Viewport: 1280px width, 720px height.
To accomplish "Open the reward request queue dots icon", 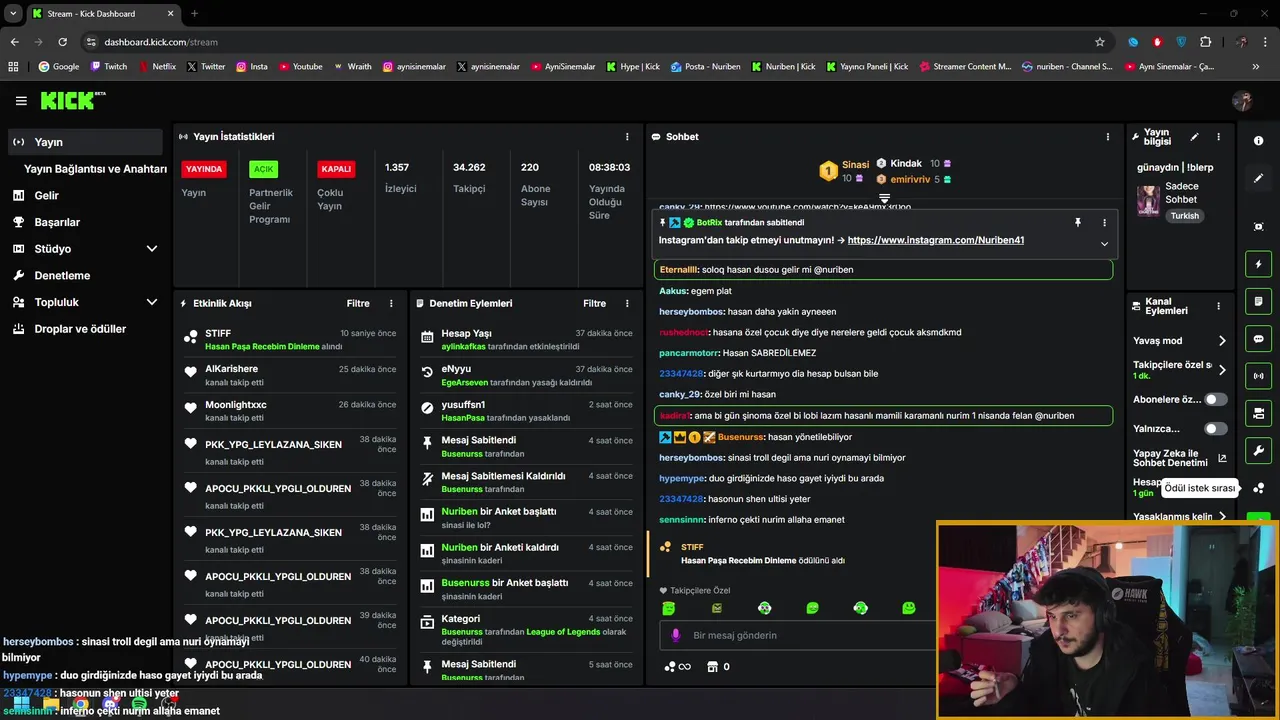I will coord(1258,488).
